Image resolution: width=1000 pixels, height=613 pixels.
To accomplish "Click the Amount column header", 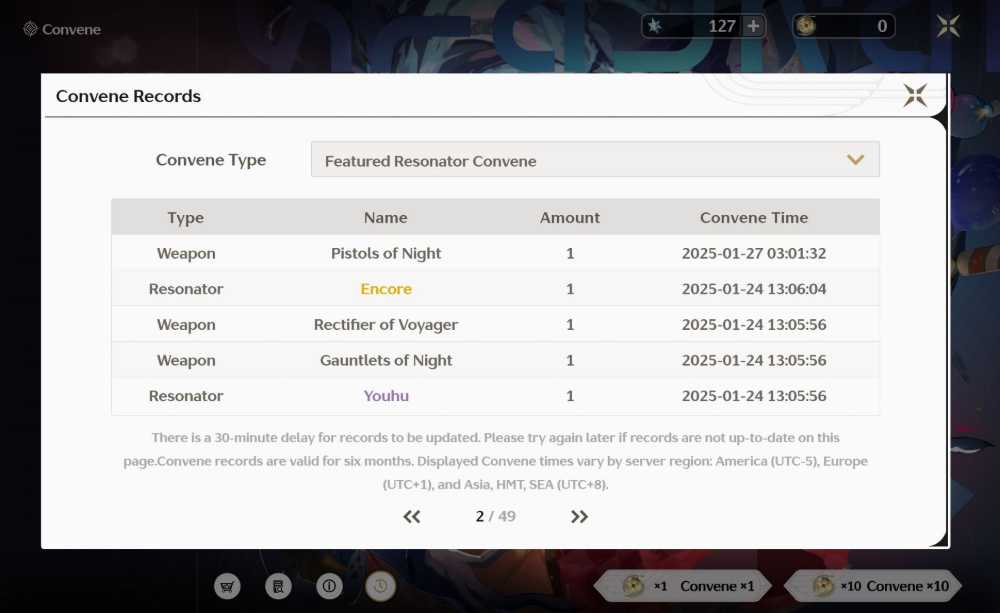I will pos(570,218).
